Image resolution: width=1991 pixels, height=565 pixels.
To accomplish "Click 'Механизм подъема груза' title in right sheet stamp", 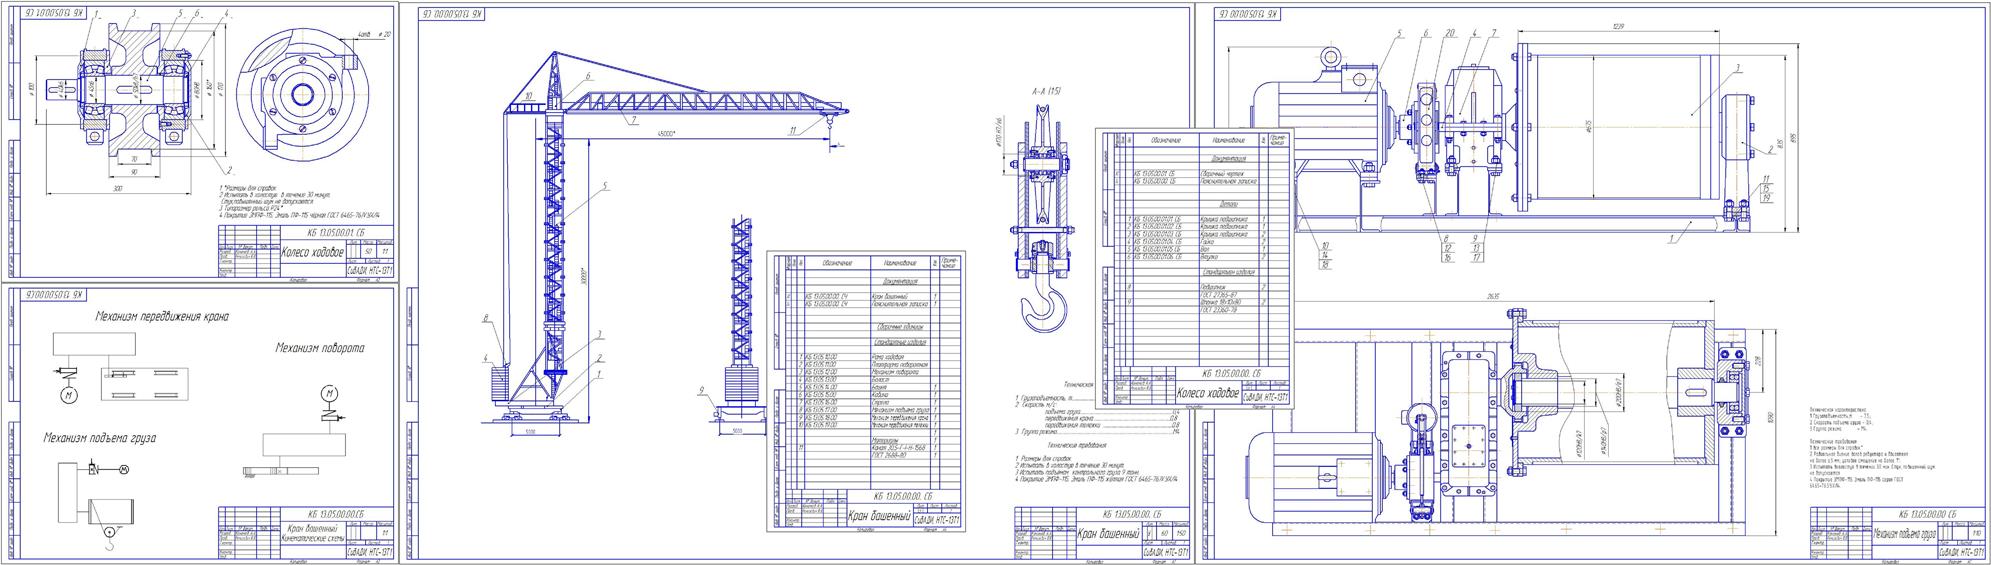I will pos(1902,533).
